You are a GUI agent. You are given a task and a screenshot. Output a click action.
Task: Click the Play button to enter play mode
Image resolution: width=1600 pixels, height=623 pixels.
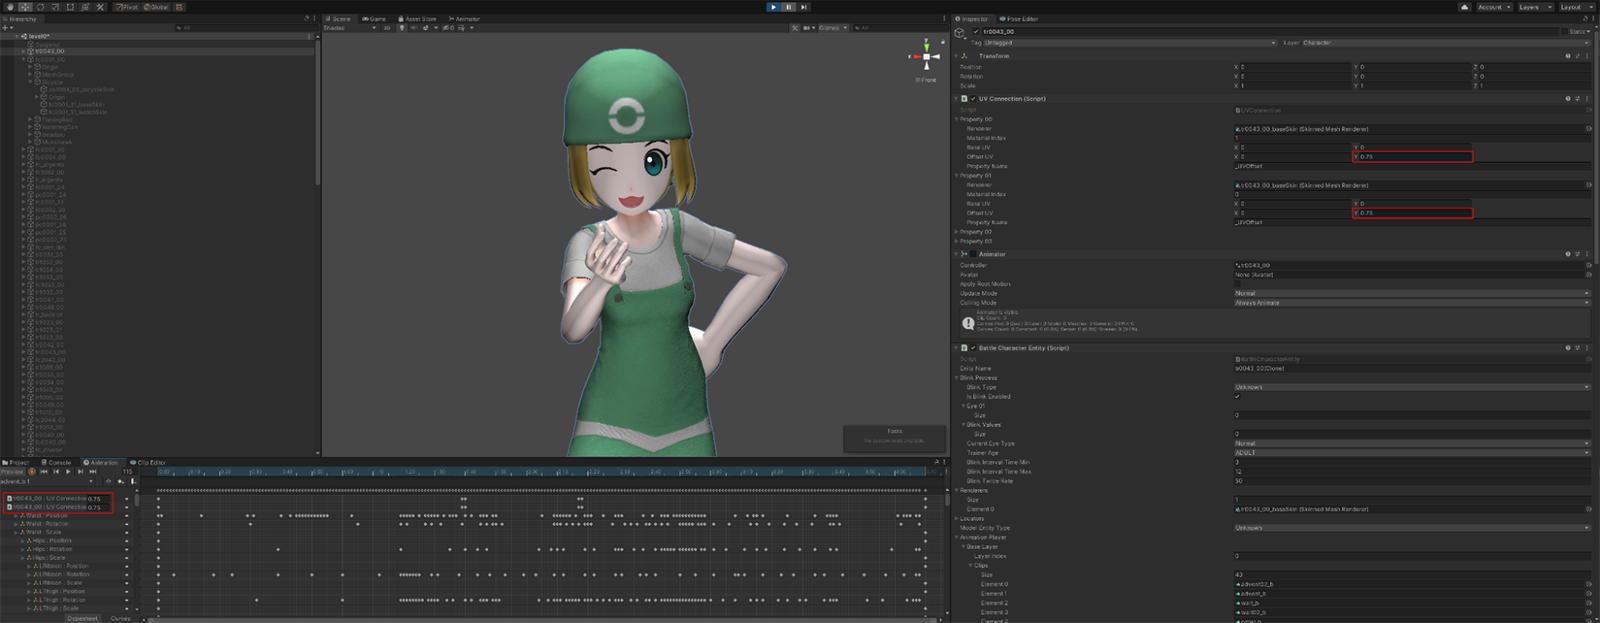click(x=773, y=7)
